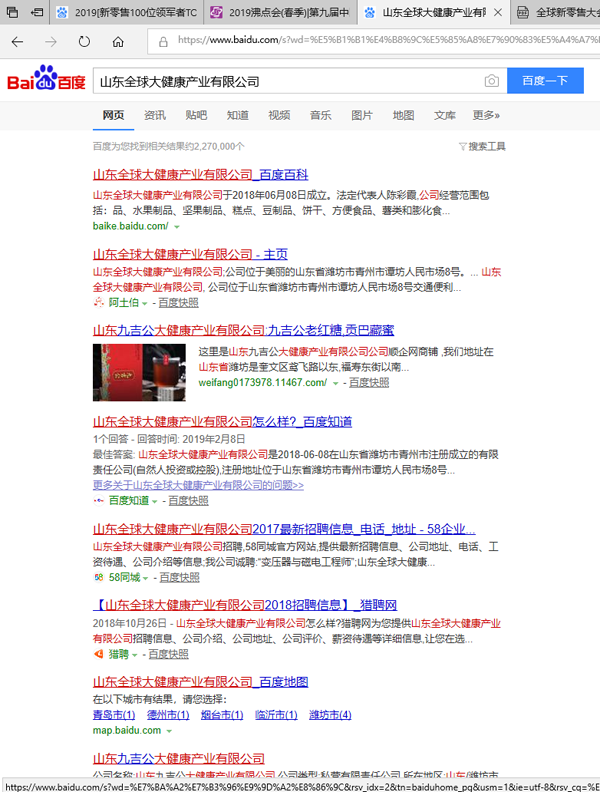This screenshot has height=792, width=600.
Task: Click the Baidu logo
Action: (x=46, y=79)
